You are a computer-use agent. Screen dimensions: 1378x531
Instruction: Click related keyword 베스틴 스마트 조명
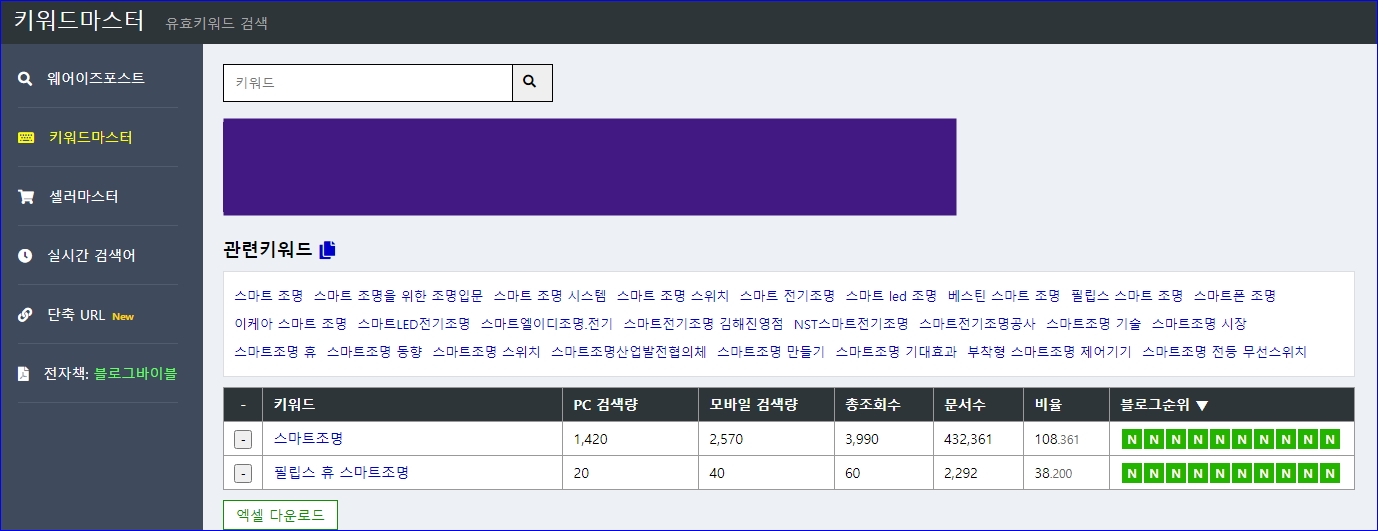click(1003, 295)
